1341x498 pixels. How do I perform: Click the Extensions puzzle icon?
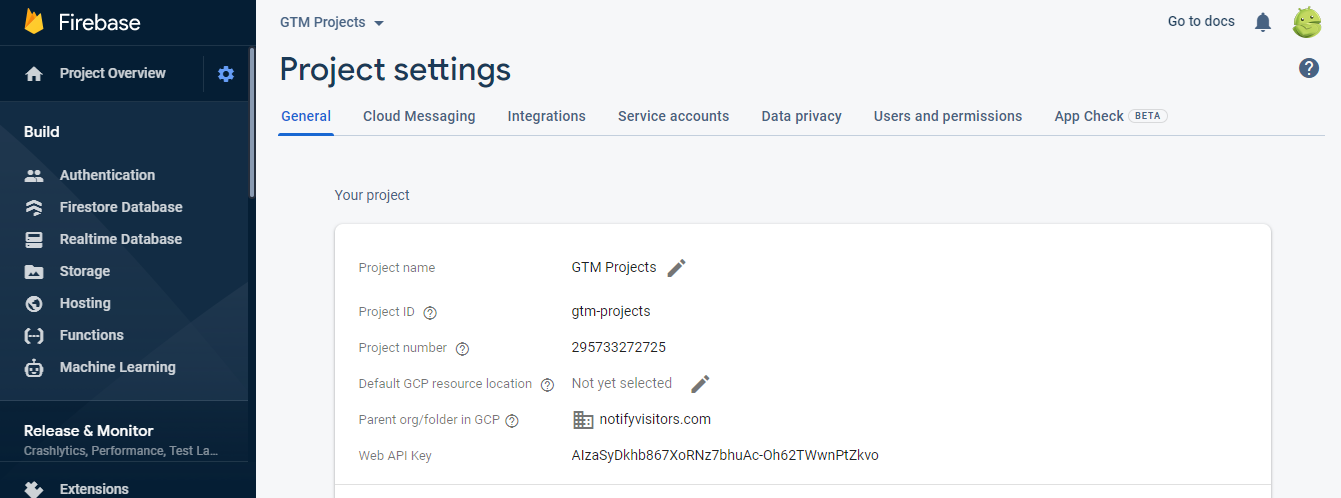click(34, 489)
